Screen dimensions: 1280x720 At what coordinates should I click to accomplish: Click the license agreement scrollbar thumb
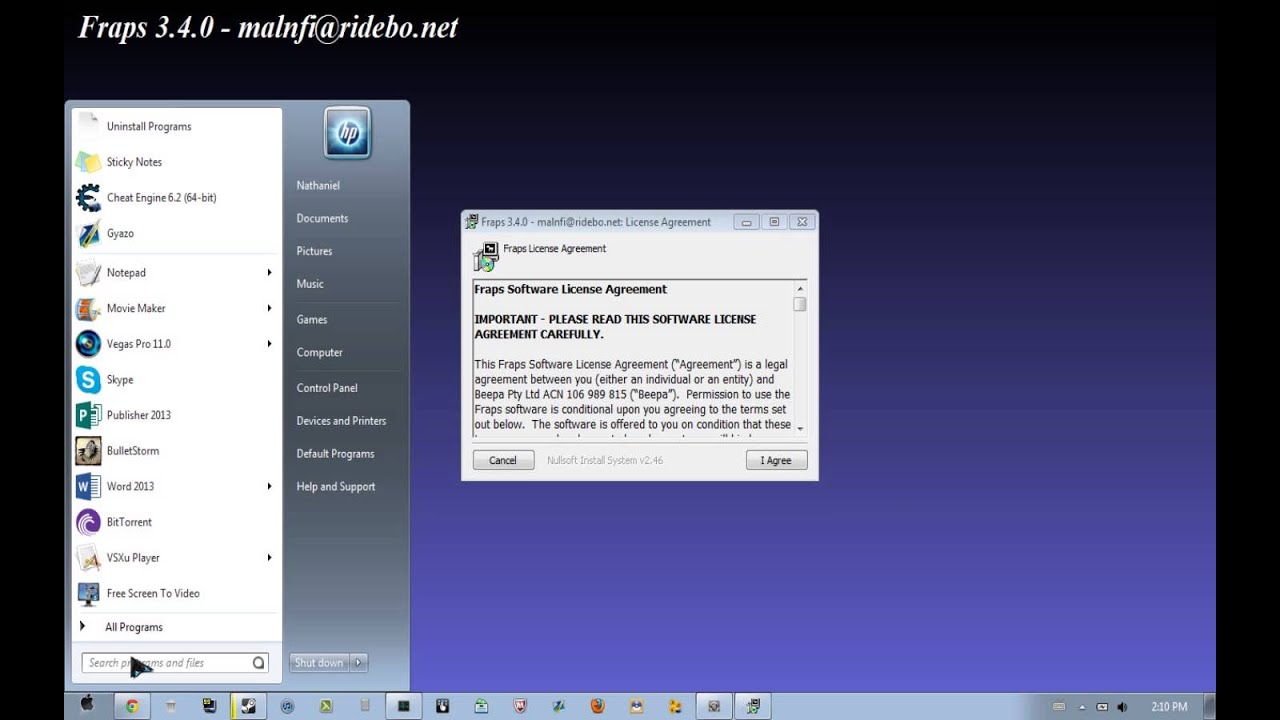coord(800,304)
